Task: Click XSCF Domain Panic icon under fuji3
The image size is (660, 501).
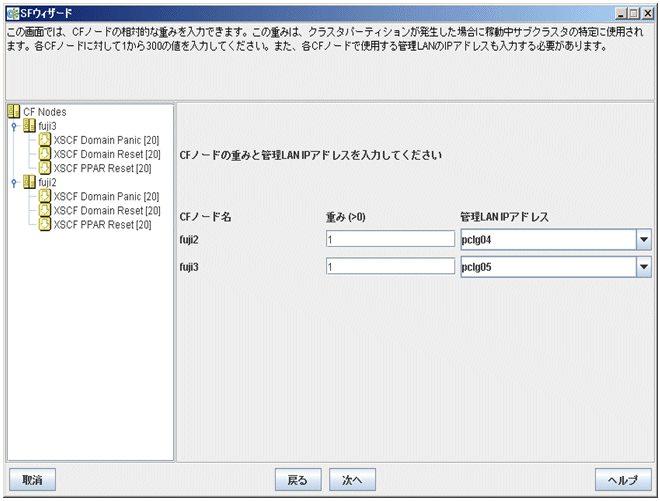Action: pyautogui.click(x=45, y=139)
